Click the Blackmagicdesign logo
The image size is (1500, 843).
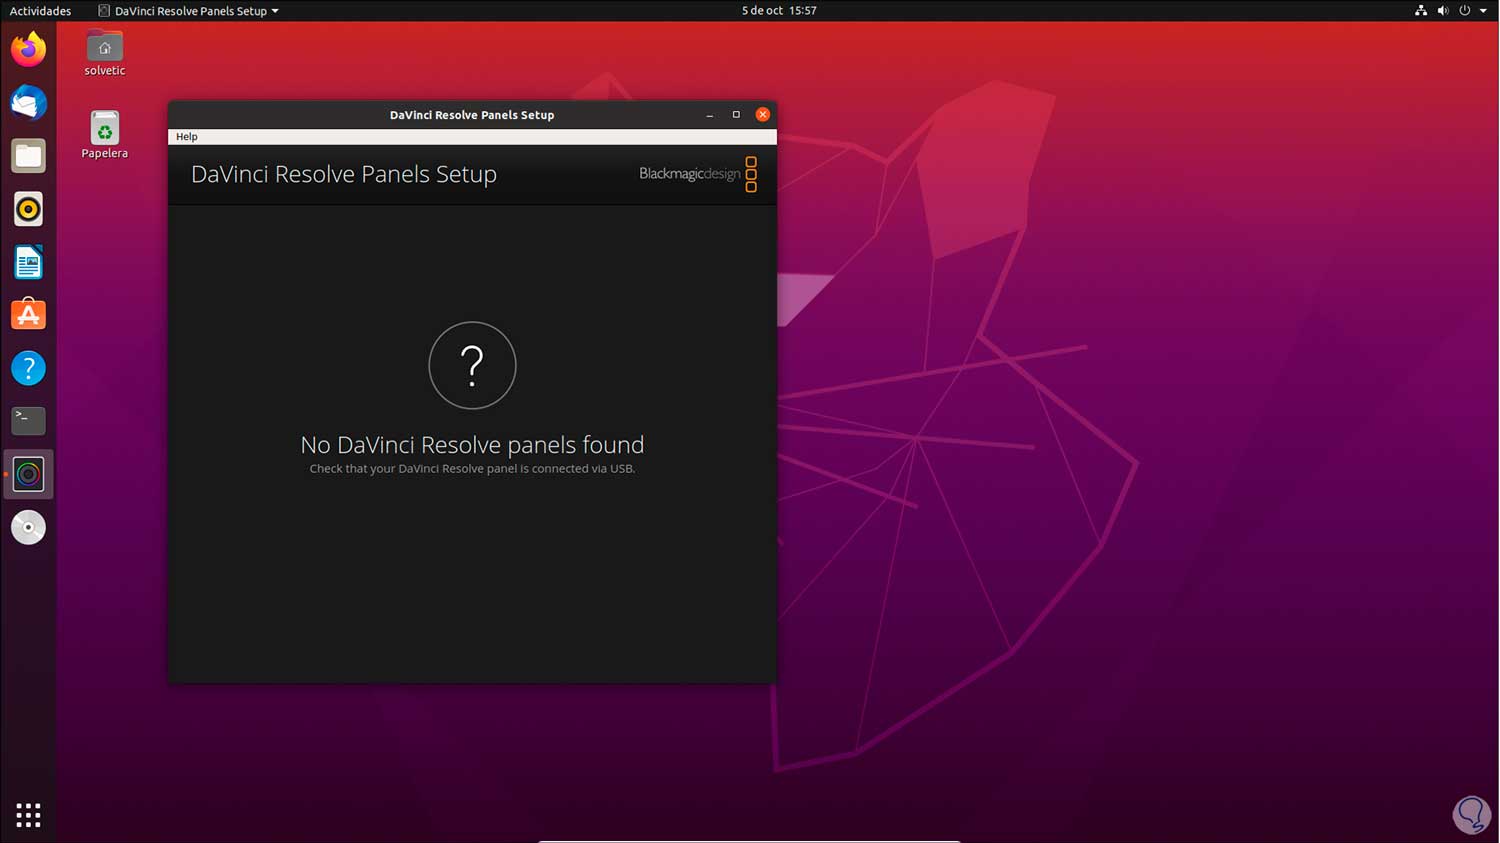tap(698, 174)
